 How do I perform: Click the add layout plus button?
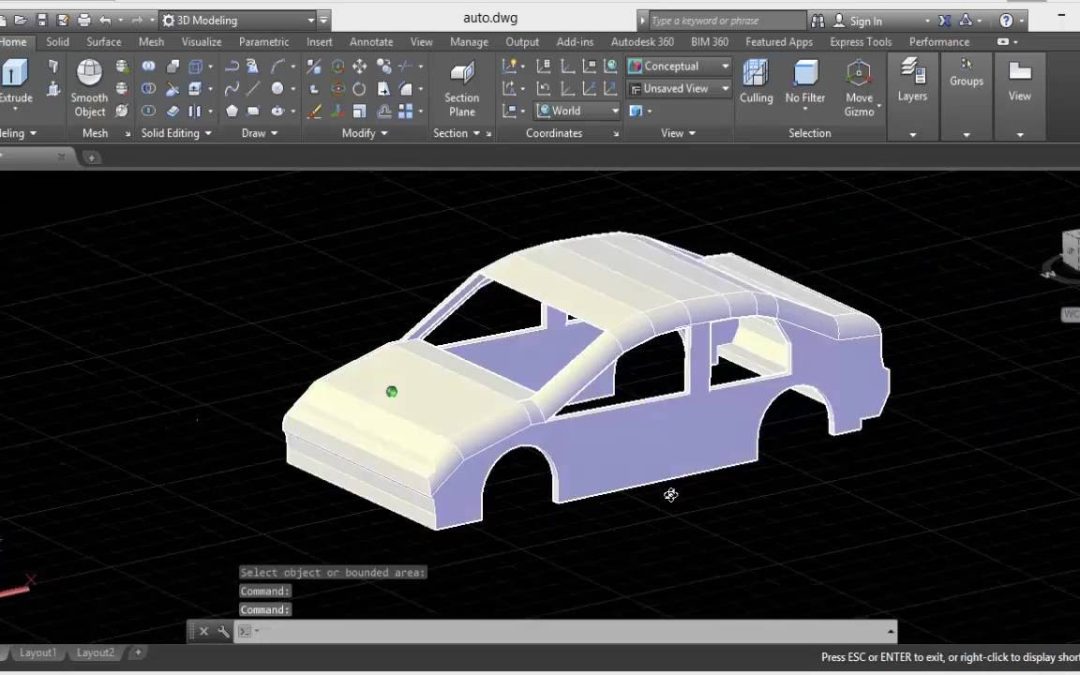point(138,652)
